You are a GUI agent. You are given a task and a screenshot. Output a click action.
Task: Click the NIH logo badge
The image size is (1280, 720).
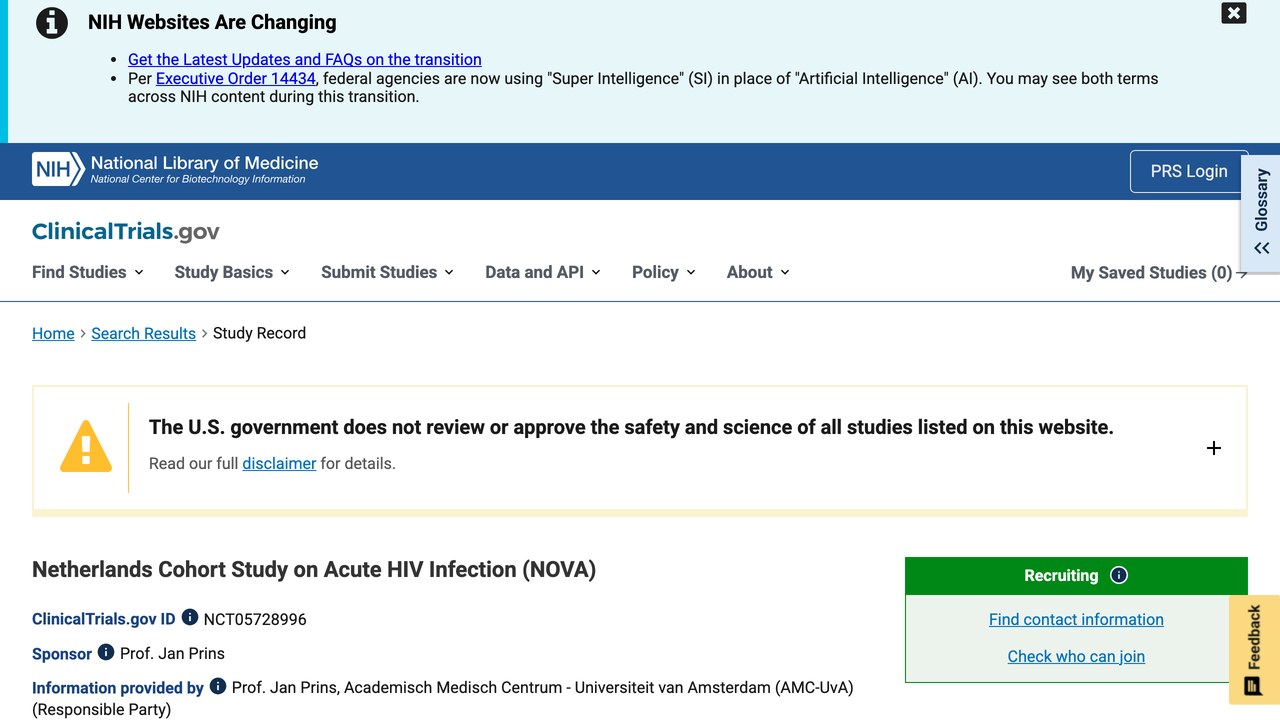(58, 170)
